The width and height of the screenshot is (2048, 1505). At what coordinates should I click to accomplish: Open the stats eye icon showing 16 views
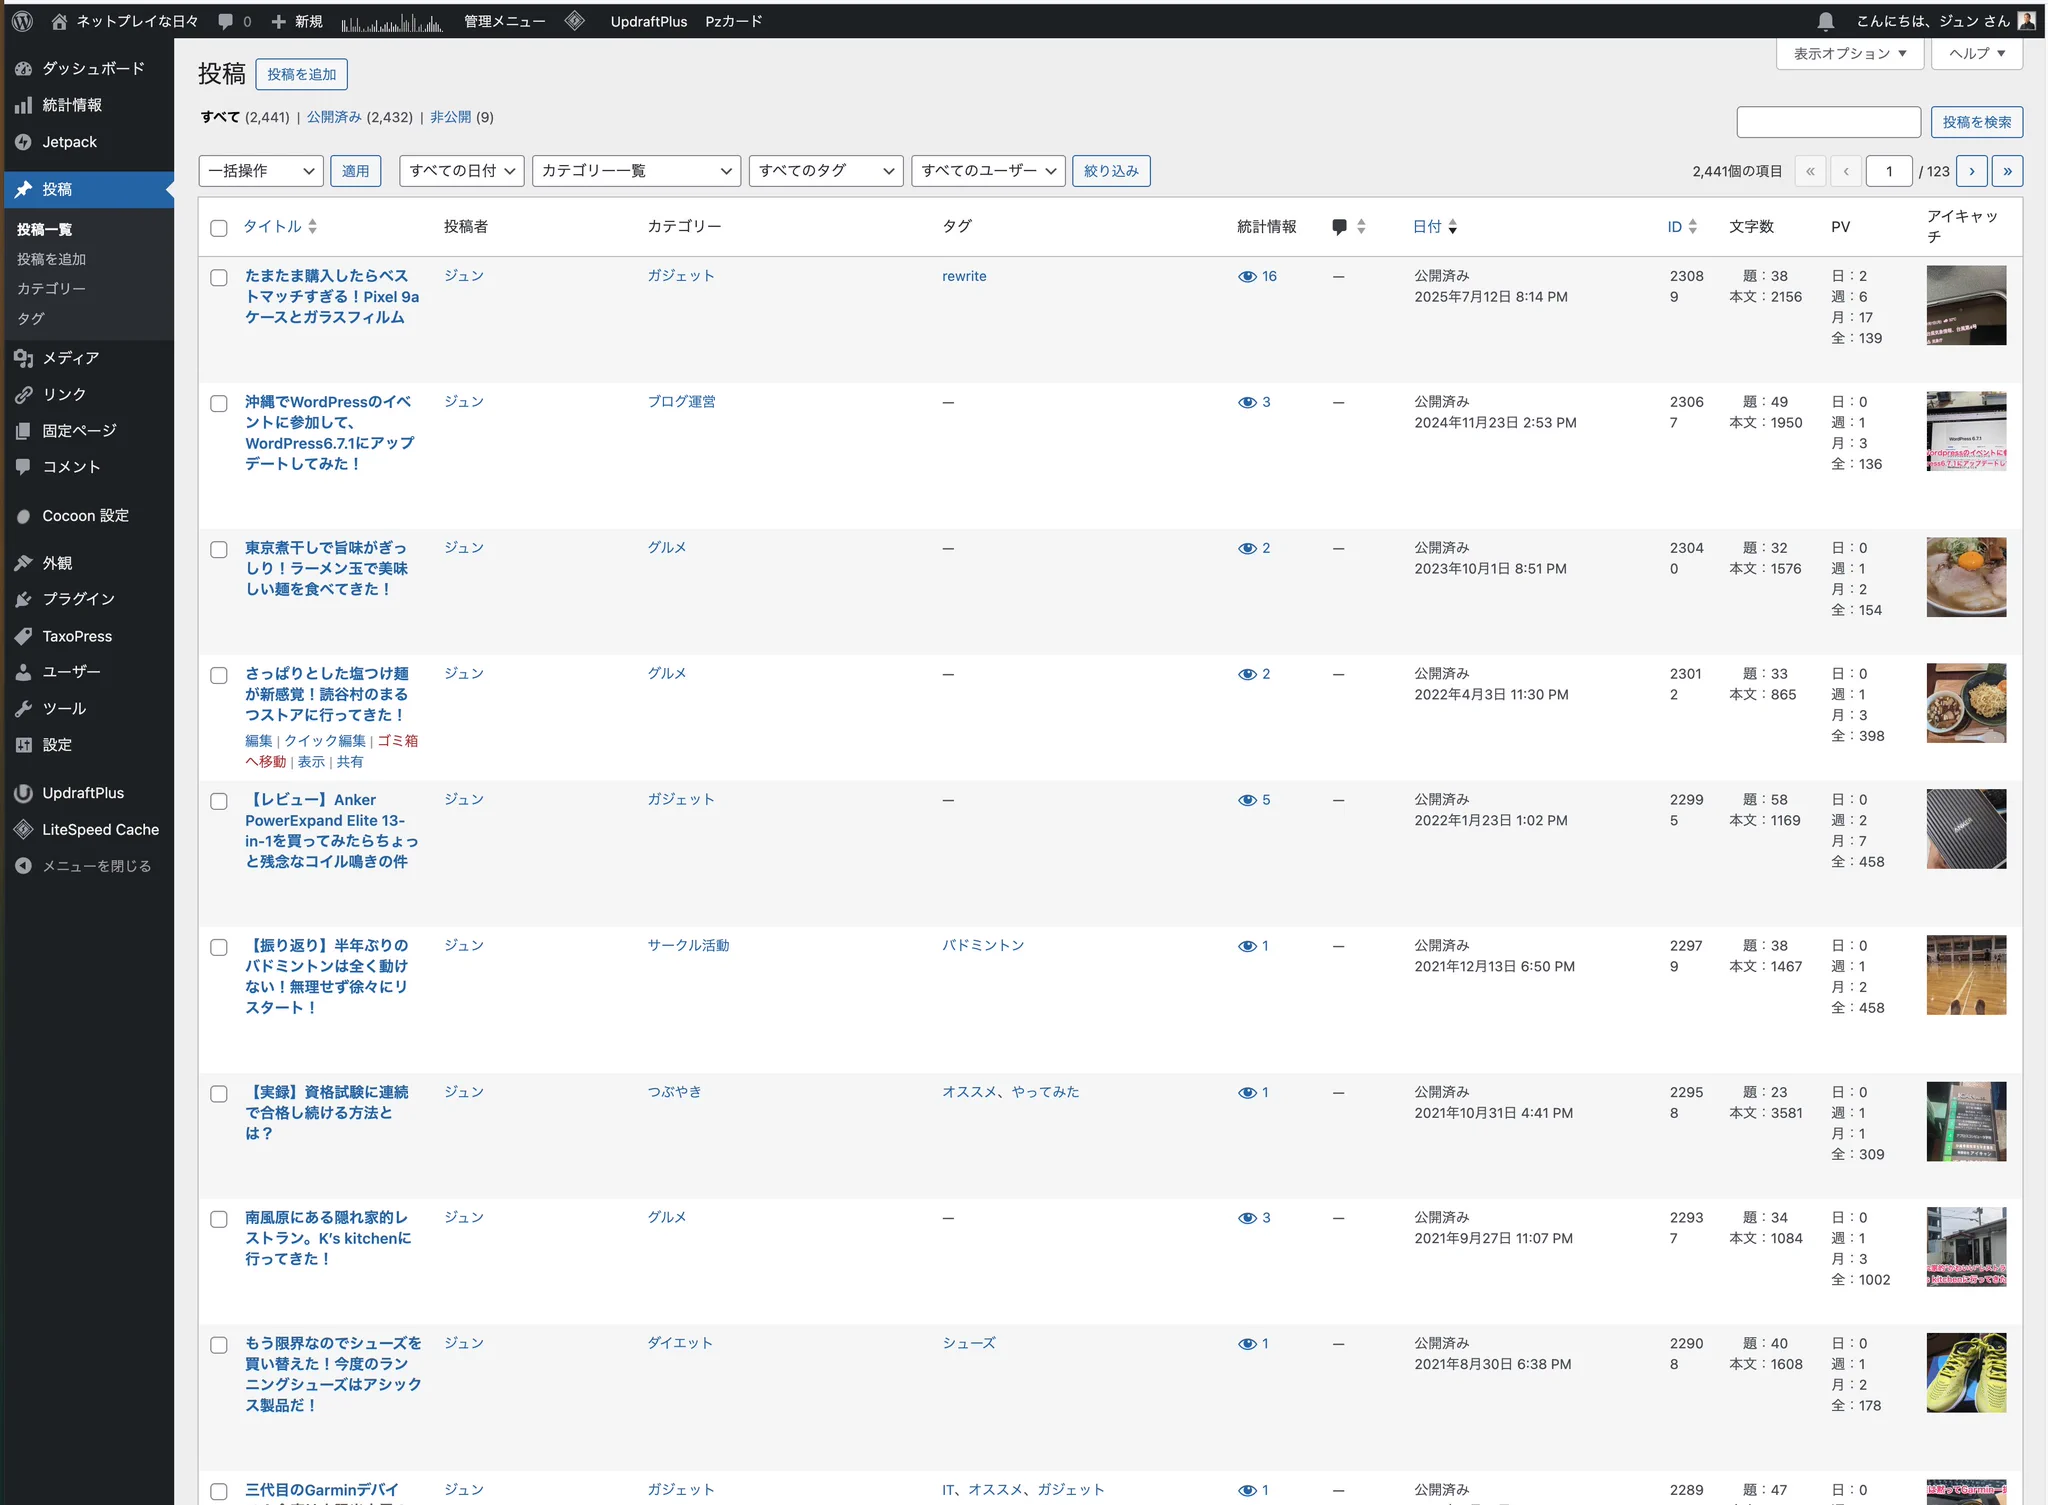1247,277
